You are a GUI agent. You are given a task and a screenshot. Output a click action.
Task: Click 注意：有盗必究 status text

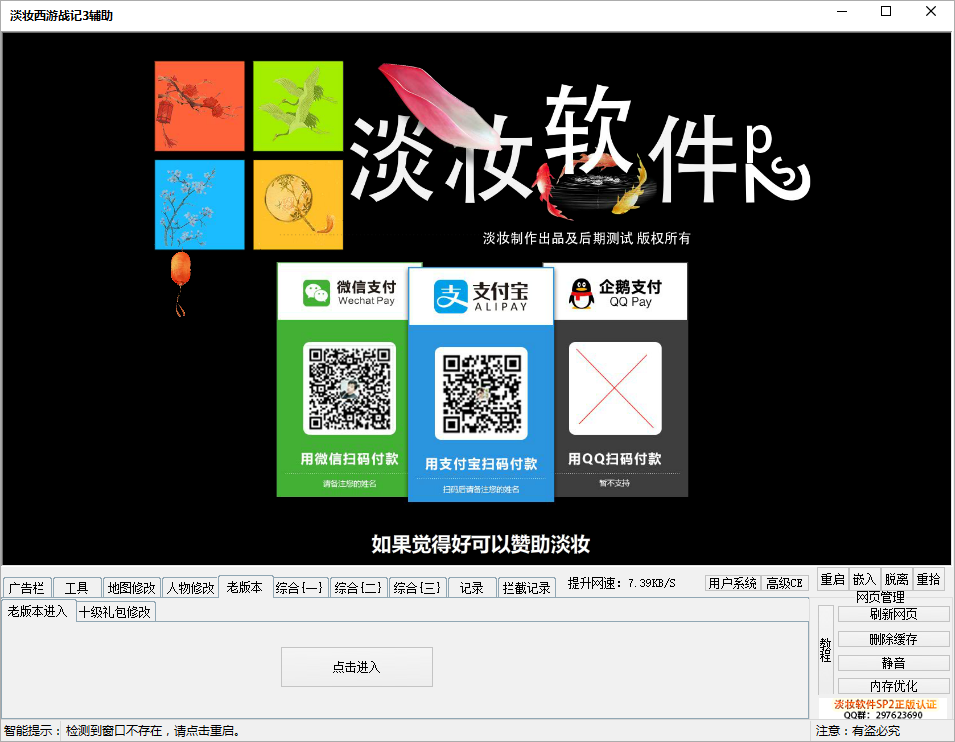(858, 730)
